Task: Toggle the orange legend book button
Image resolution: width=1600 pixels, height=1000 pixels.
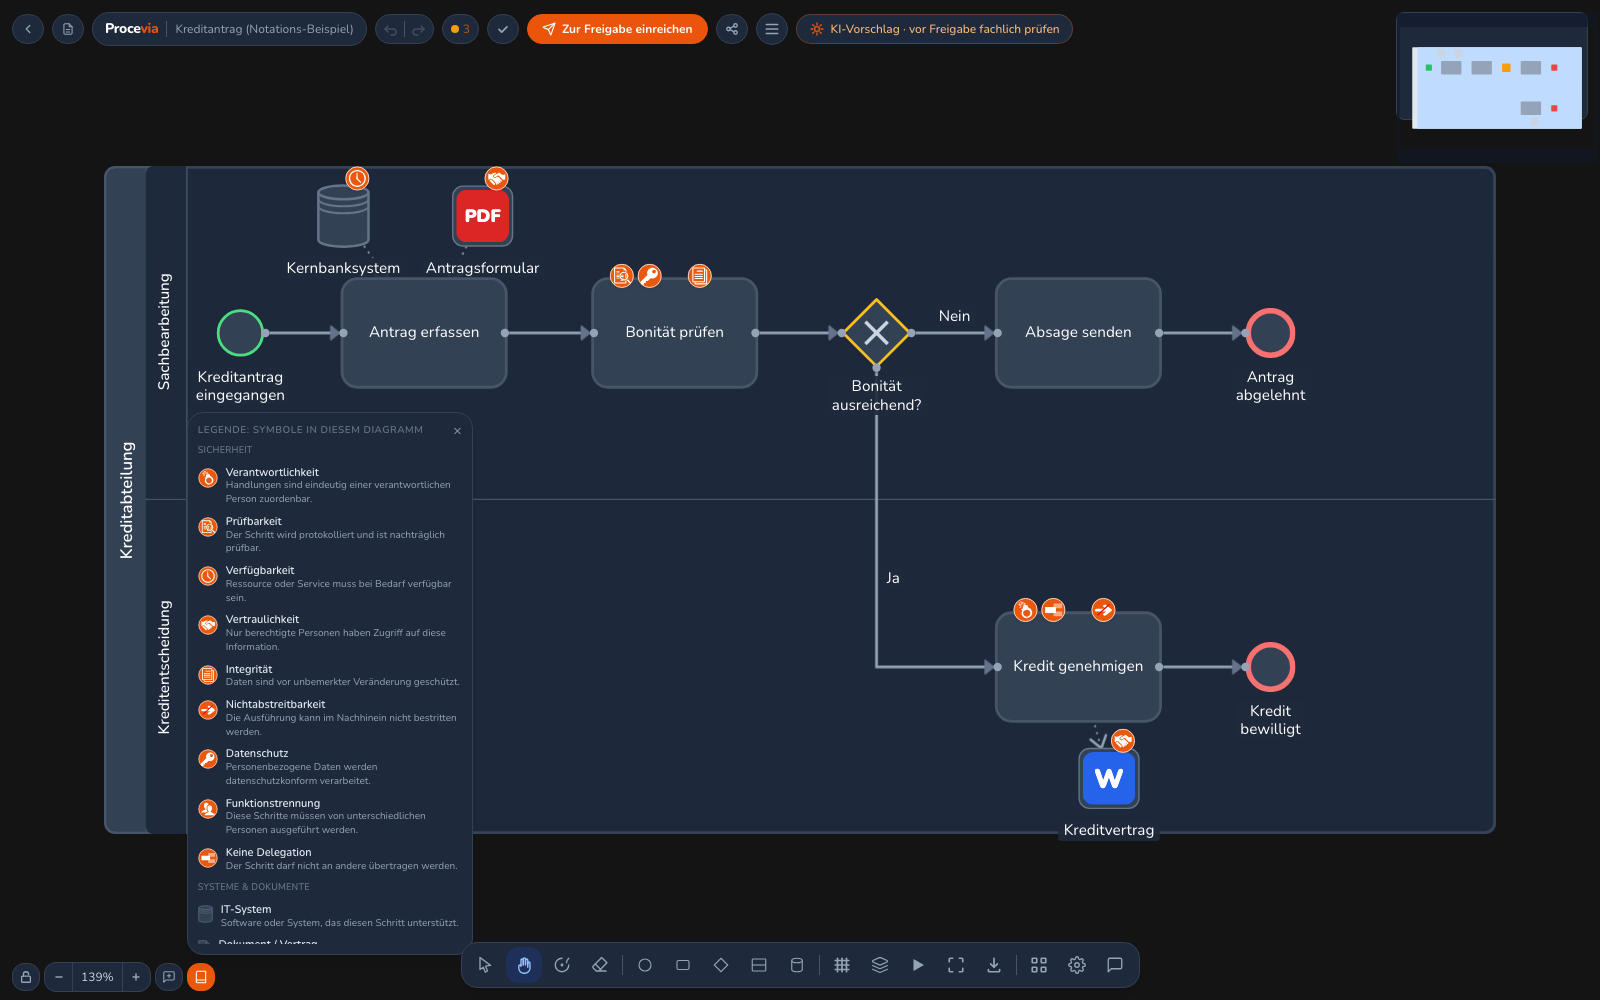Action: pos(201,977)
